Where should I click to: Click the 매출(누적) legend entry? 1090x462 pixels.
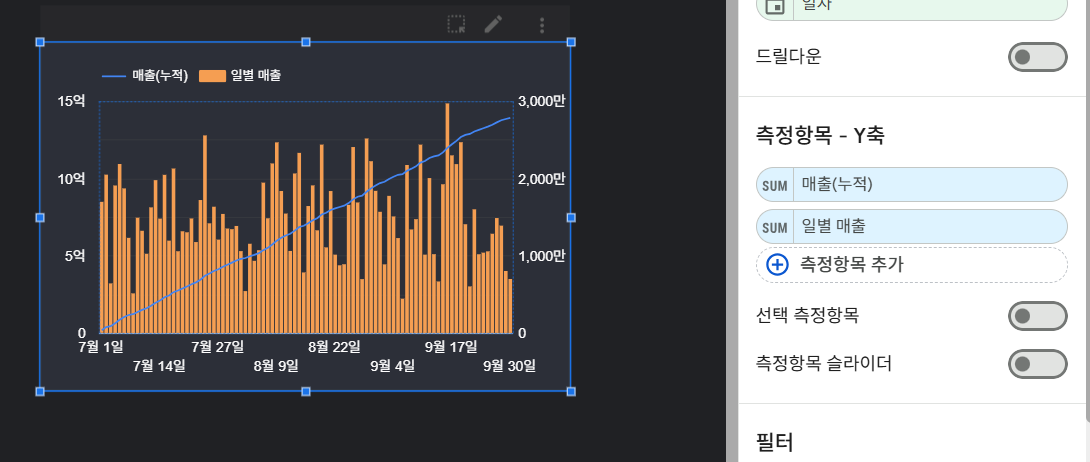[145, 76]
